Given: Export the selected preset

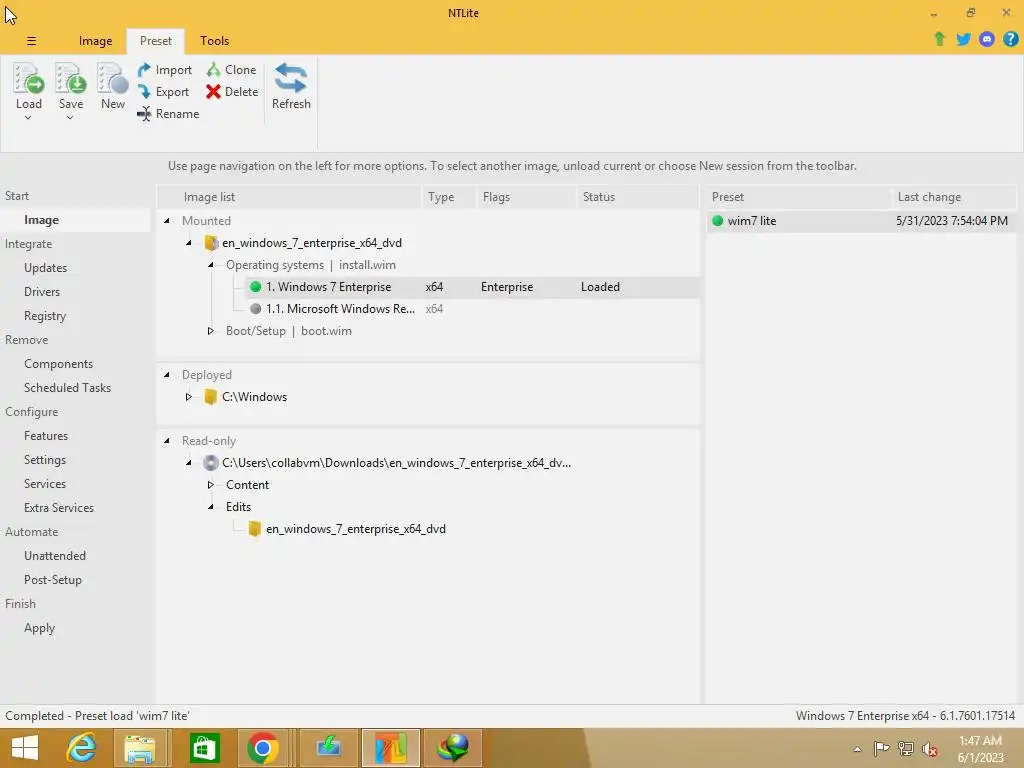Looking at the screenshot, I should click(x=163, y=92).
